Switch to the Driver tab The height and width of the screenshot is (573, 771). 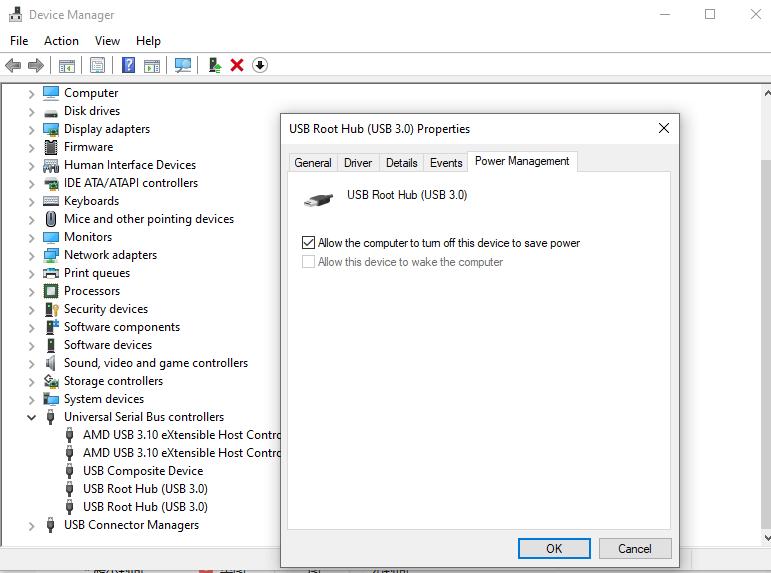pyautogui.click(x=358, y=163)
